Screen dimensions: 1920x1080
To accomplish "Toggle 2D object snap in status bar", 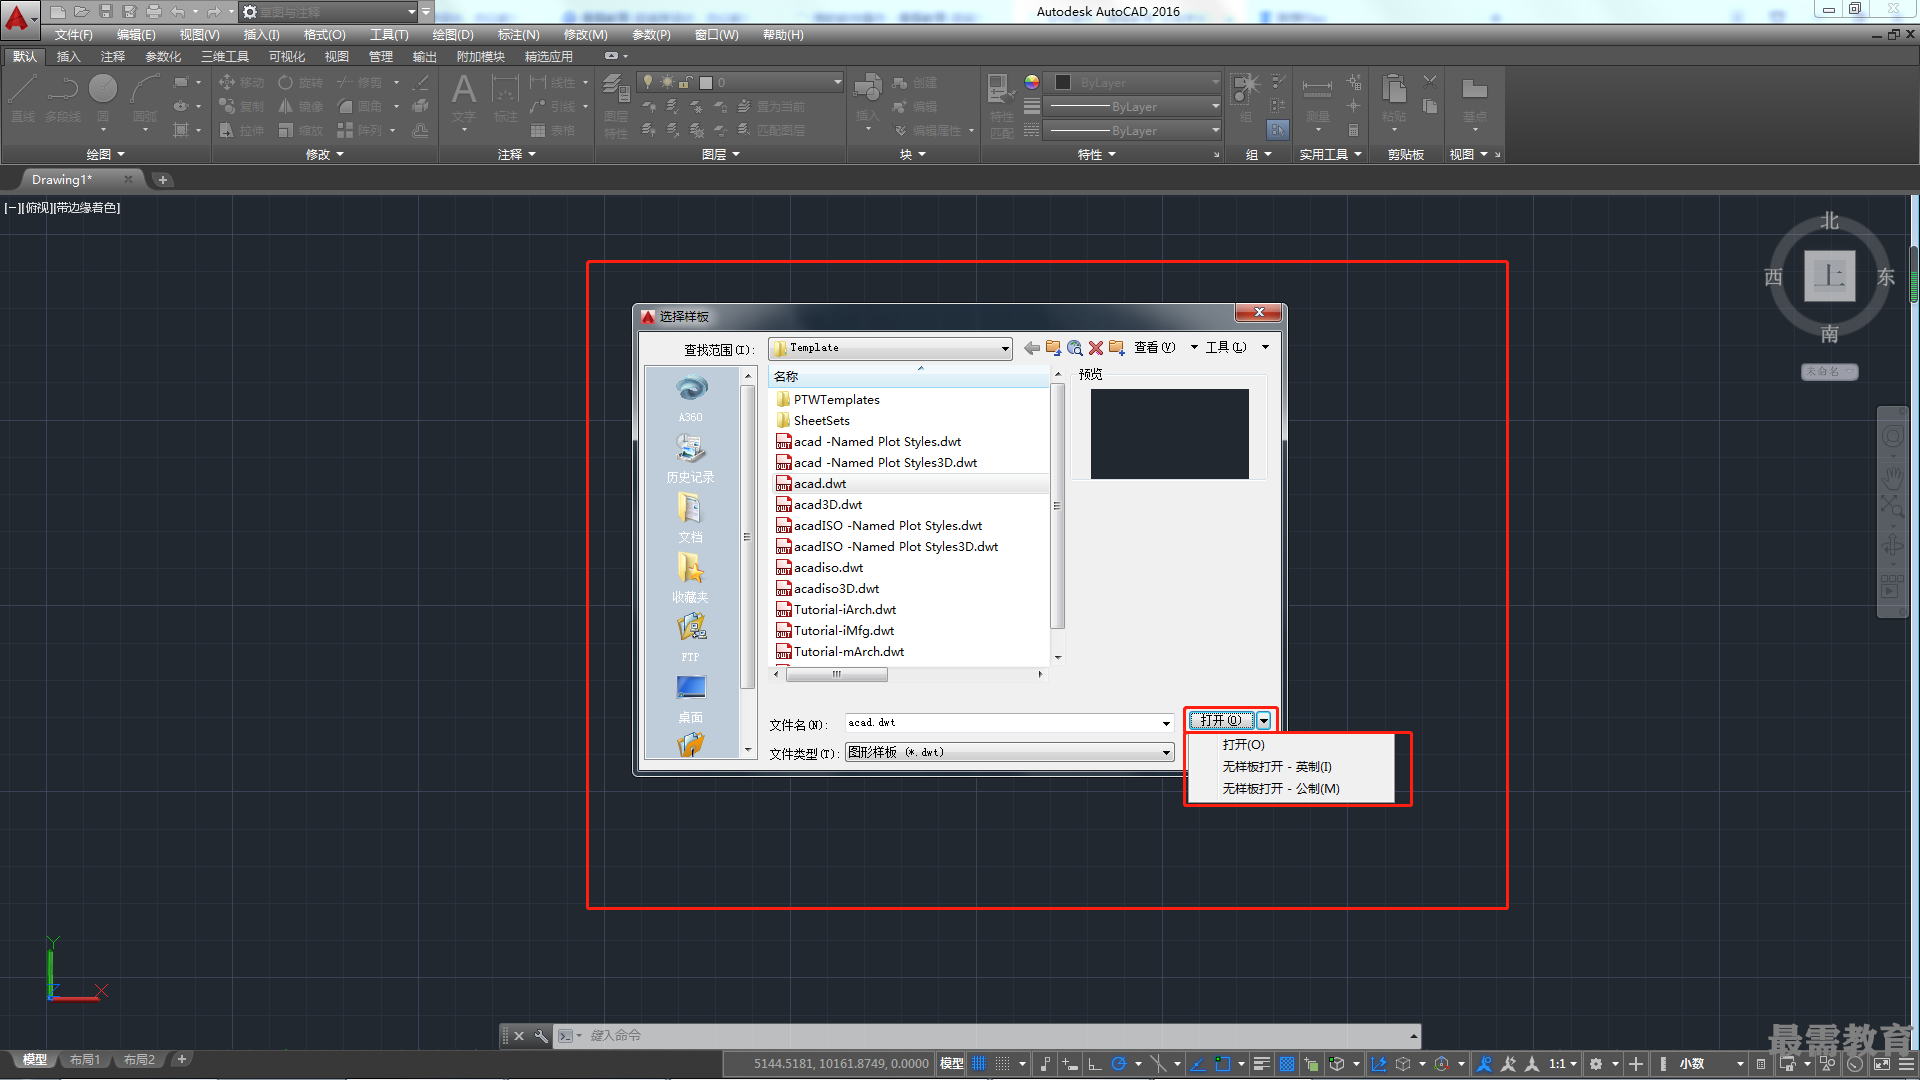I will click(x=1222, y=1064).
